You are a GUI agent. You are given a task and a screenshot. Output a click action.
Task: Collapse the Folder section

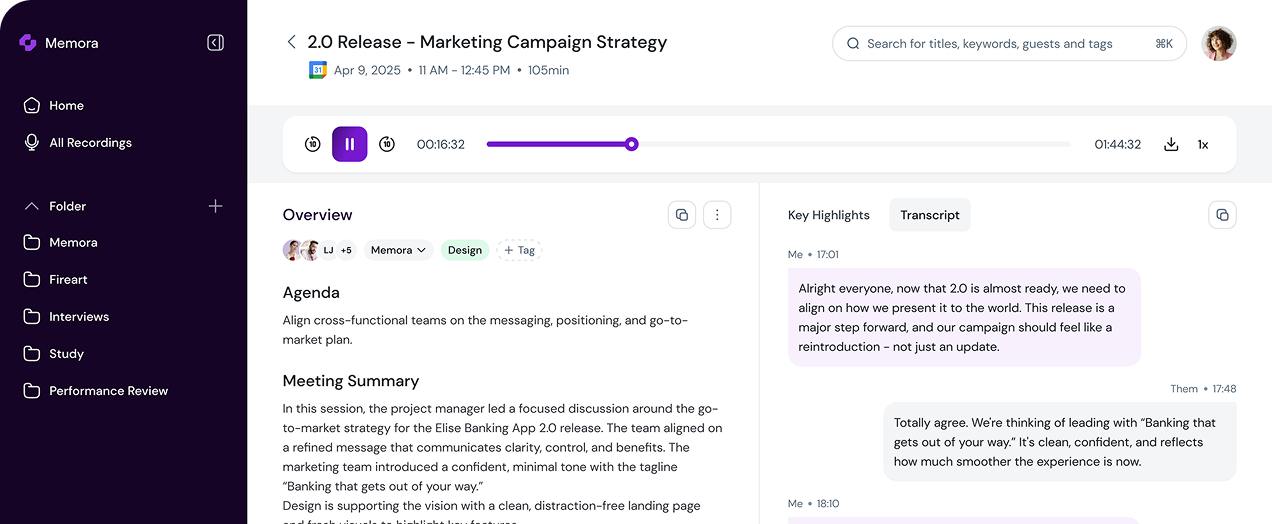point(32,206)
